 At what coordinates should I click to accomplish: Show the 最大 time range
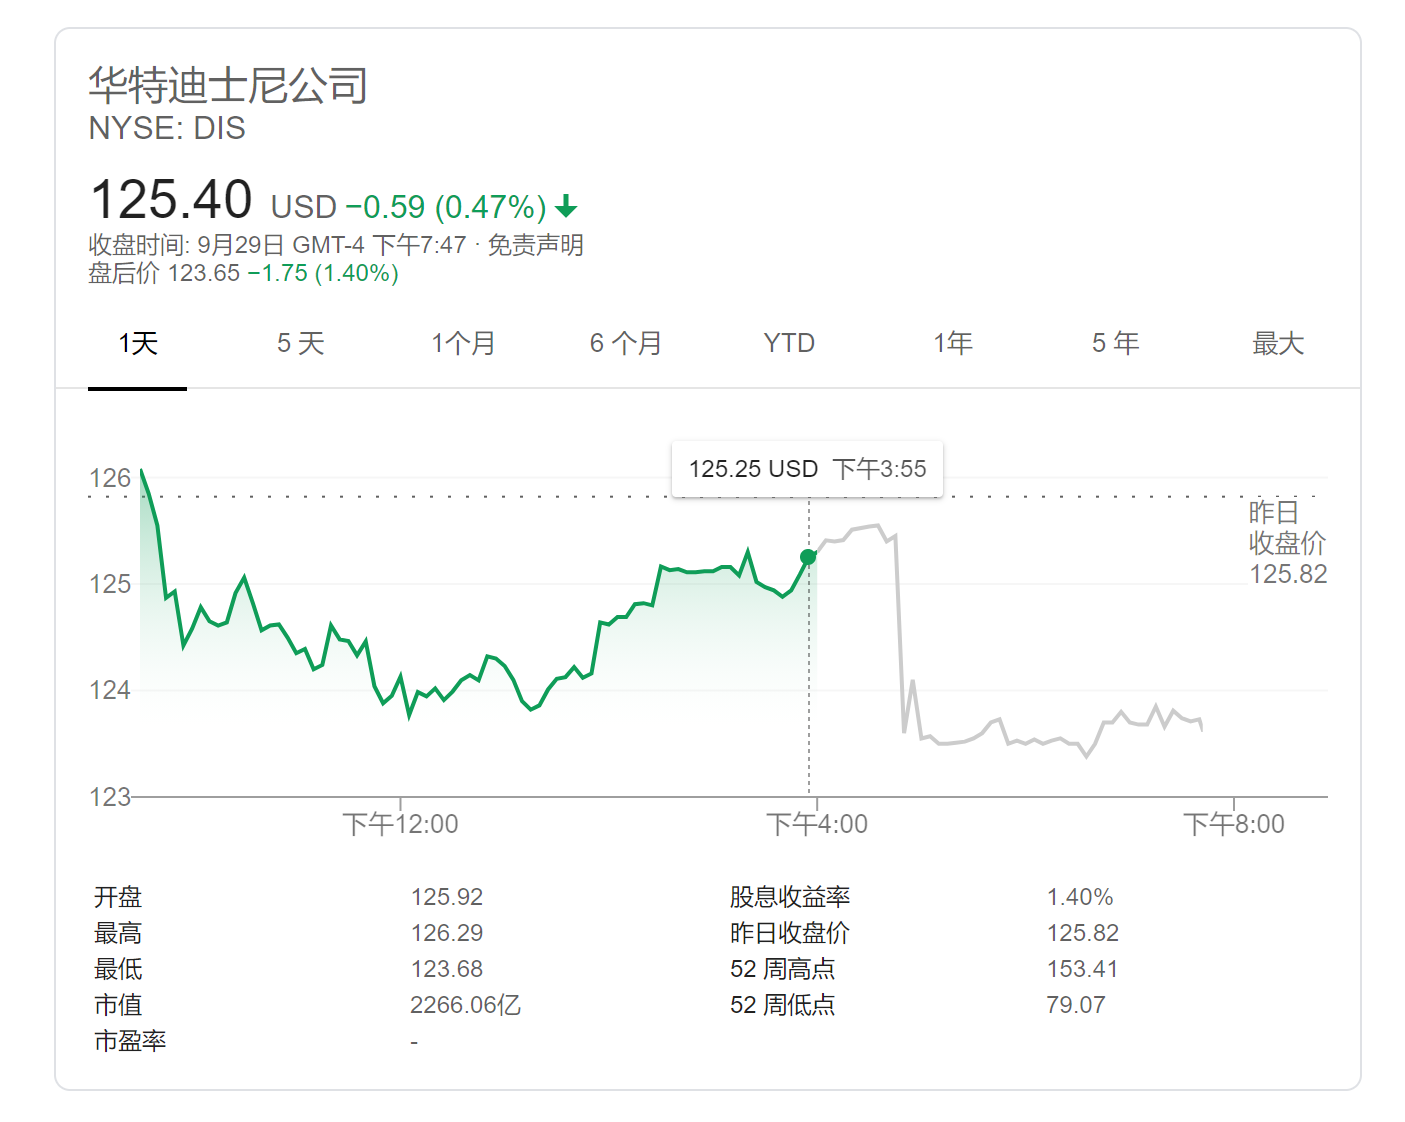(1278, 344)
